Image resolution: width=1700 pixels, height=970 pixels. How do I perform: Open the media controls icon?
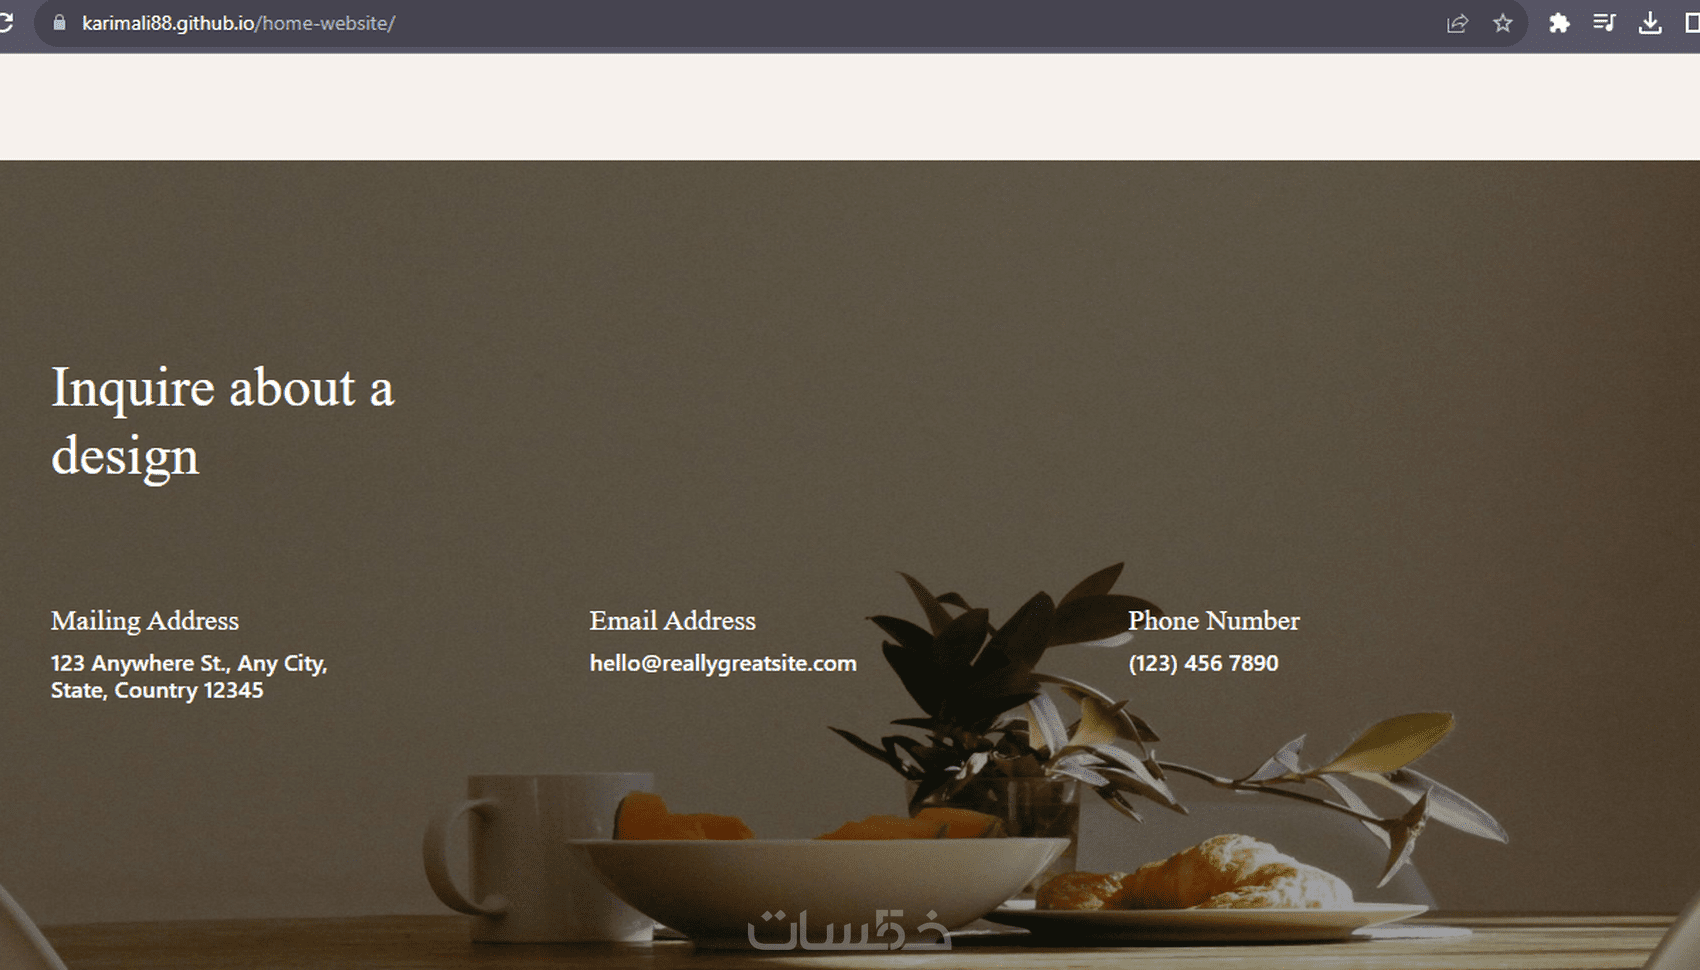1604,22
